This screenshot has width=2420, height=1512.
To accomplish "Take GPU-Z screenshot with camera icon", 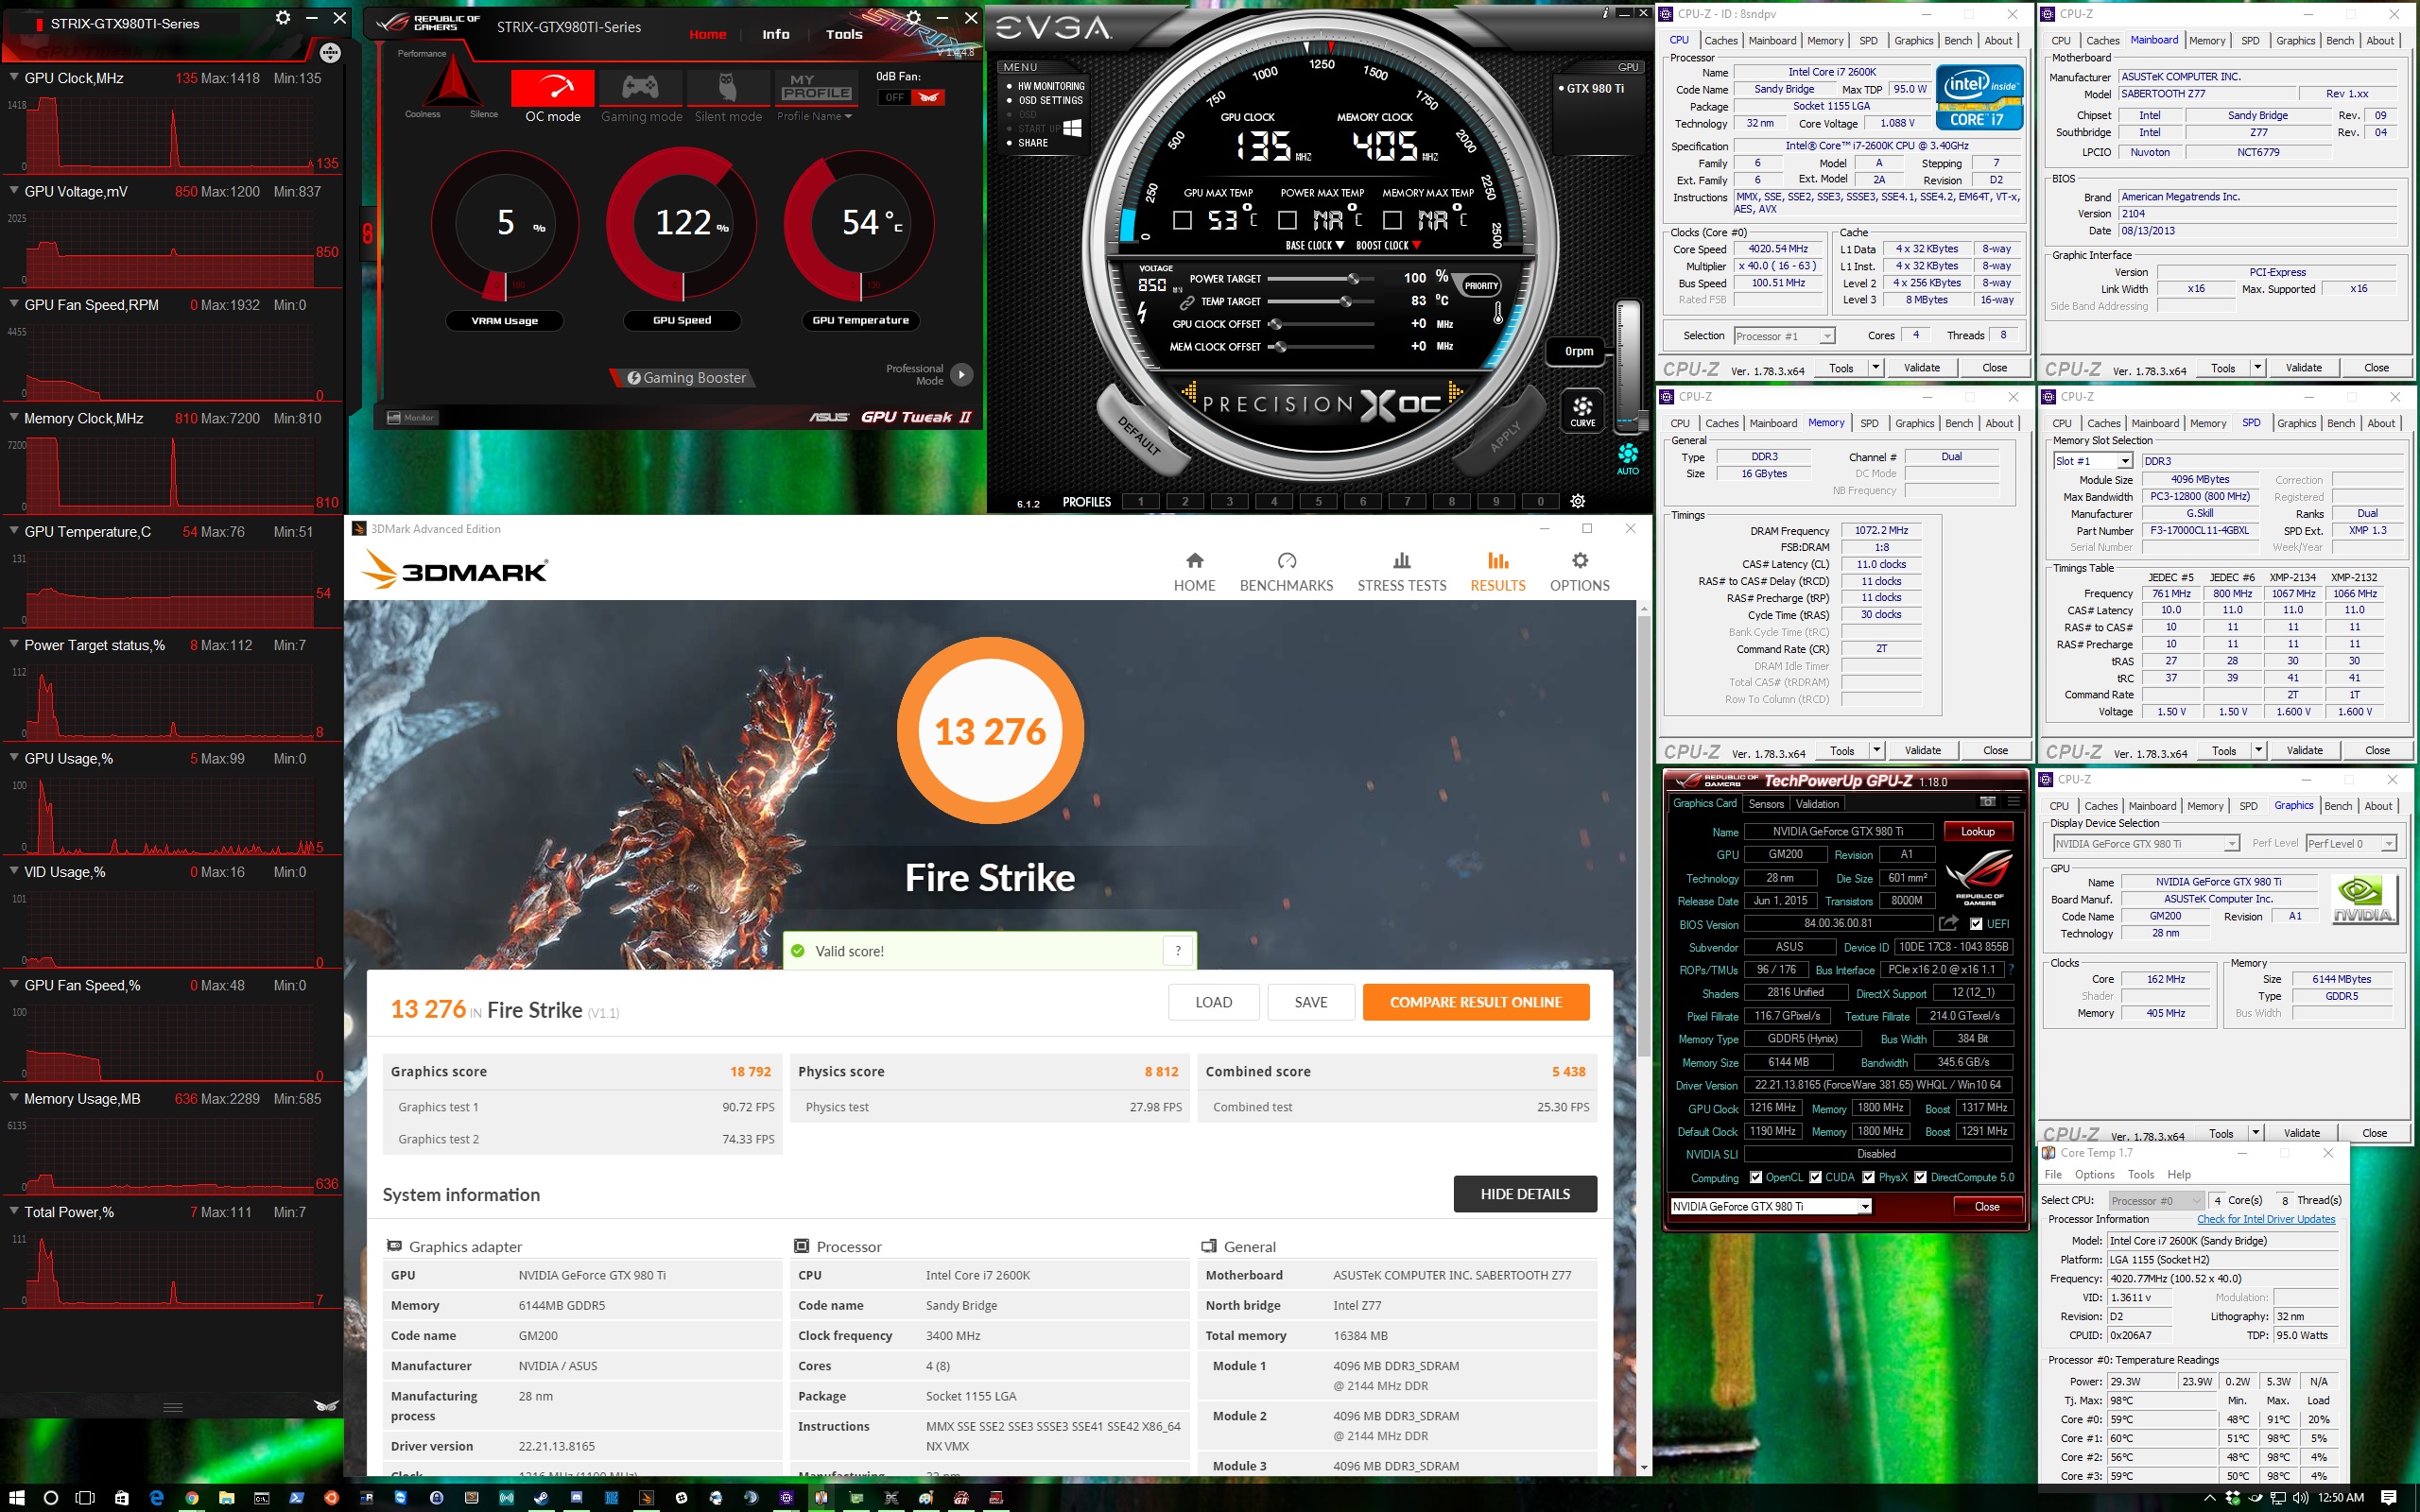I will click(1987, 801).
